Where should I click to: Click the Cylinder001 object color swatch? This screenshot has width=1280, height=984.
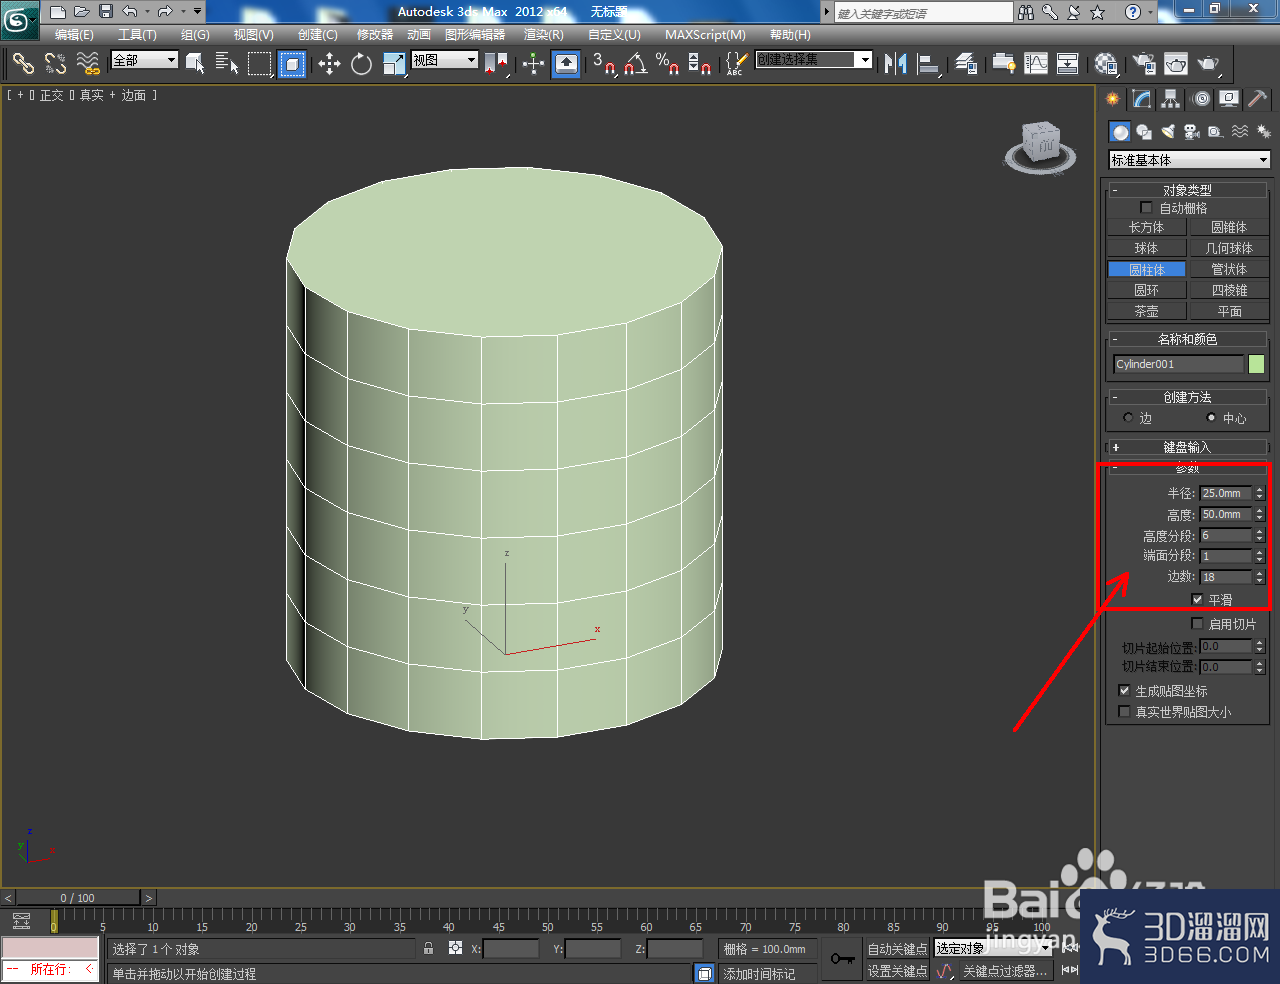1257,364
